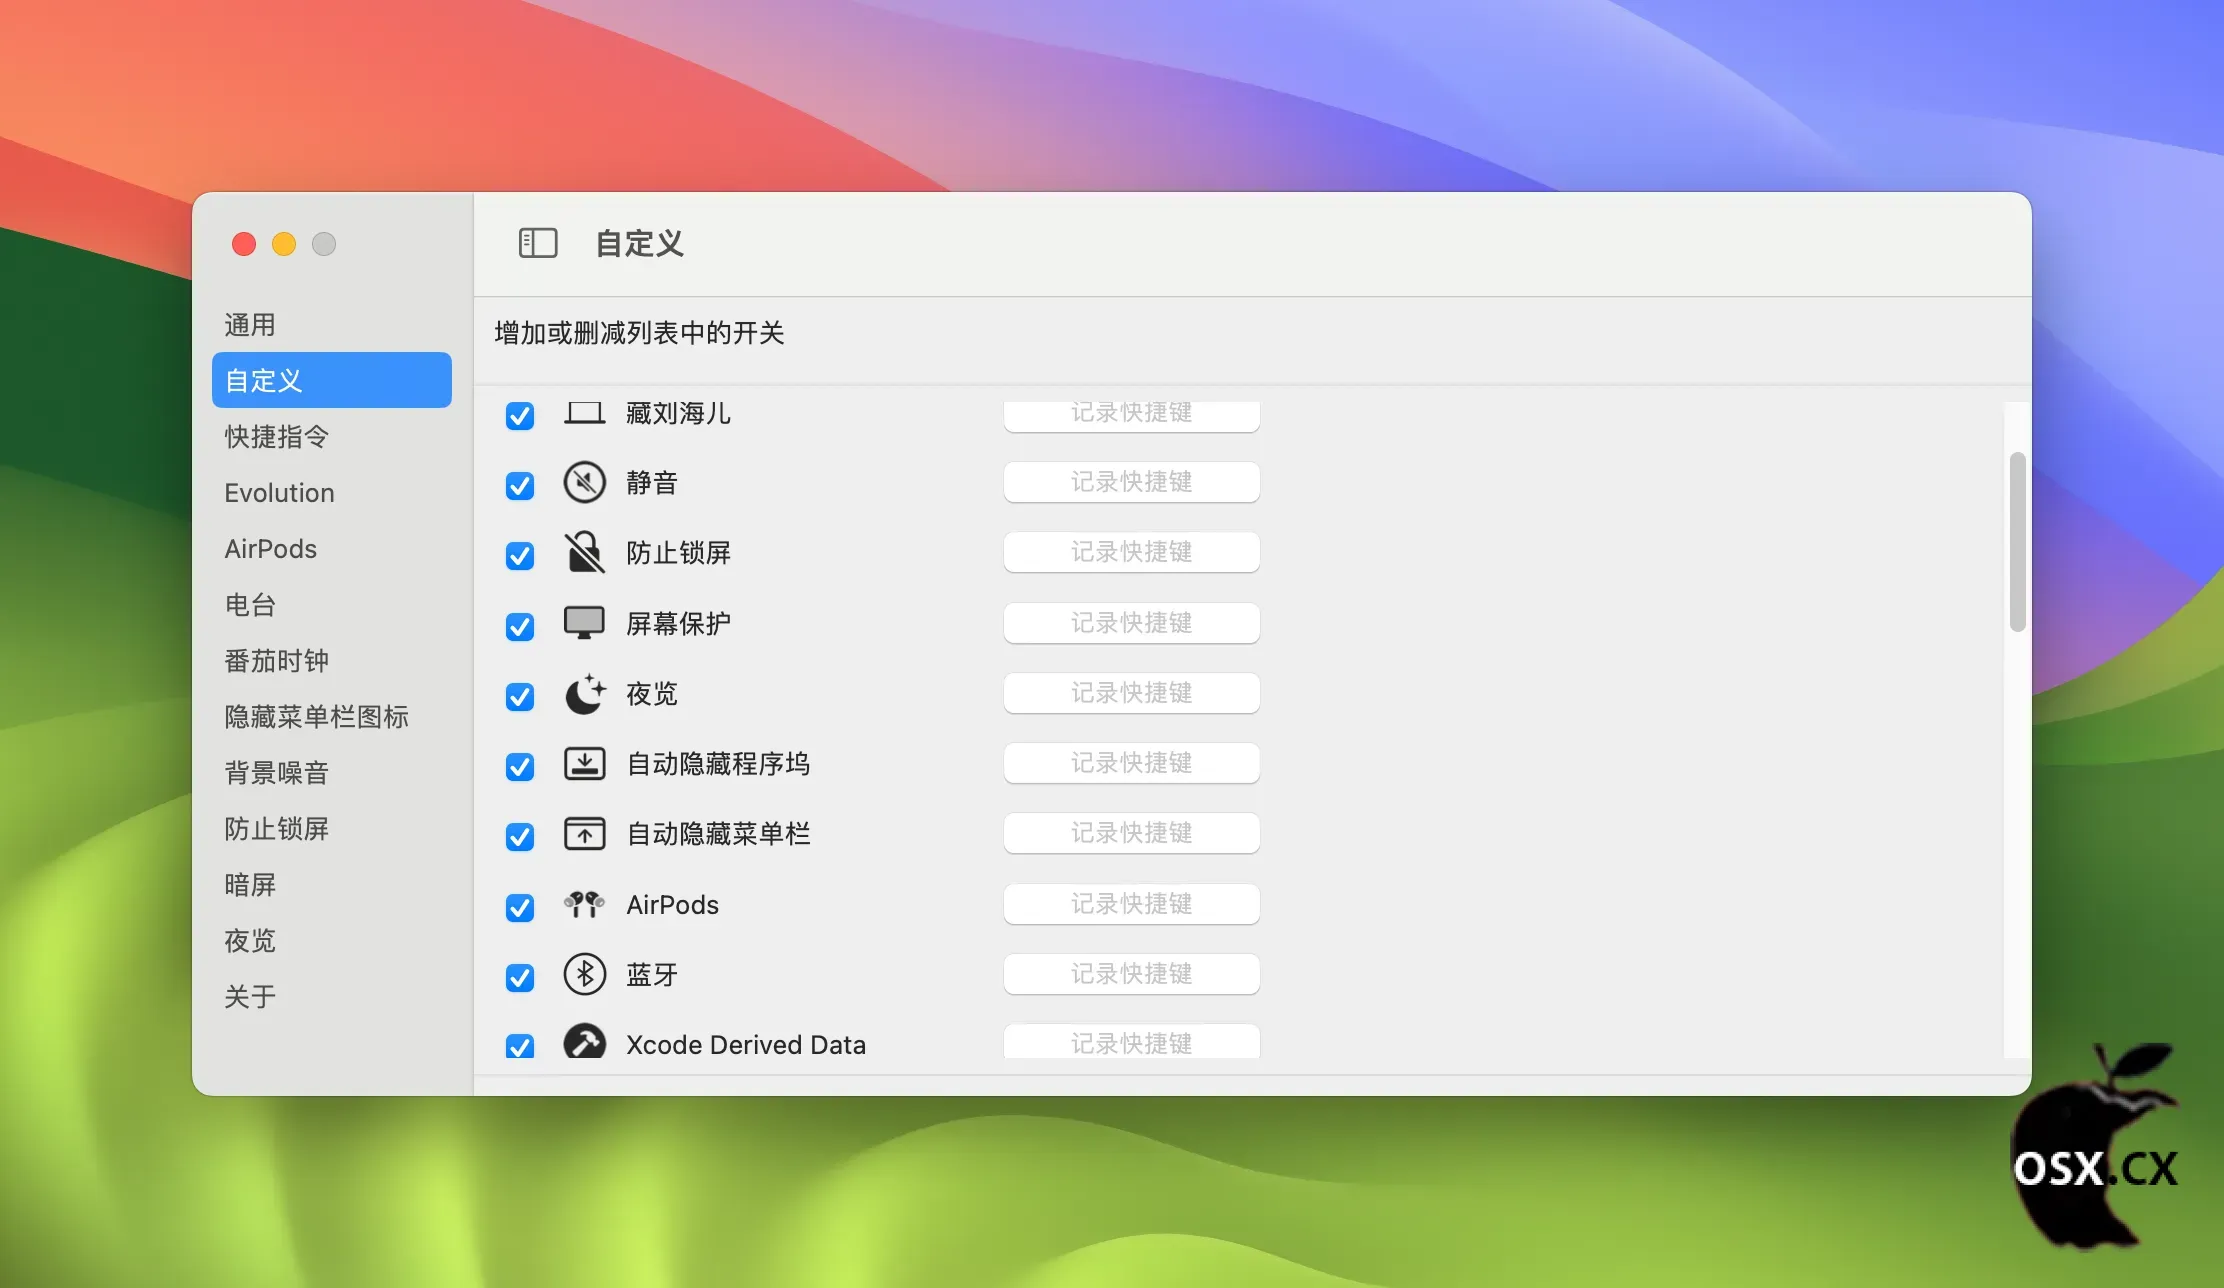Toggle the 蓝牙 checkbox off

pos(520,978)
